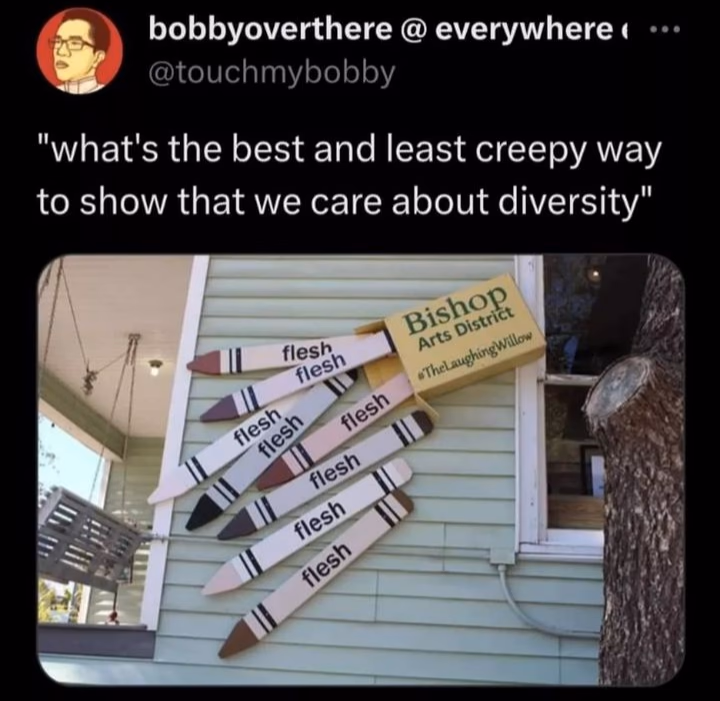Click the porch ceiling light in photo
Viewport: 720px width, 701px height.
(x=156, y=367)
